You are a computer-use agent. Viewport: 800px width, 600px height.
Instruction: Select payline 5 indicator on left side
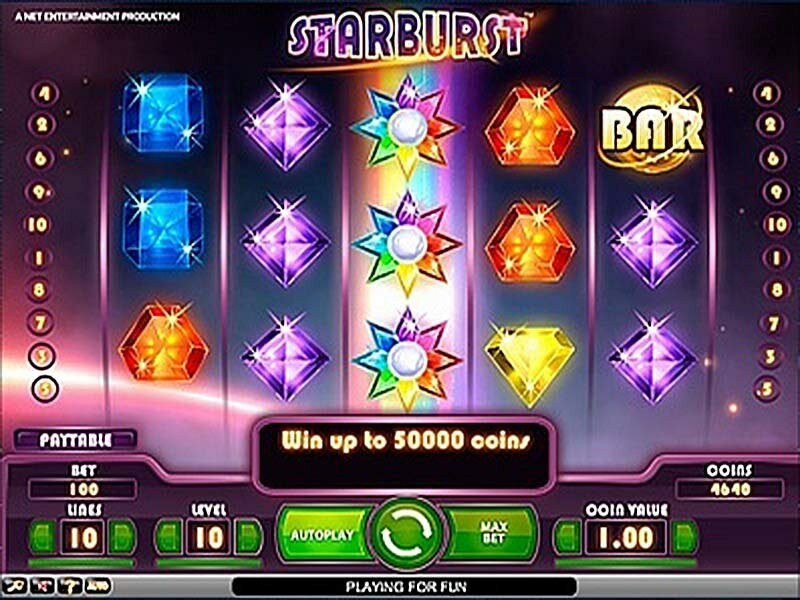click(45, 389)
